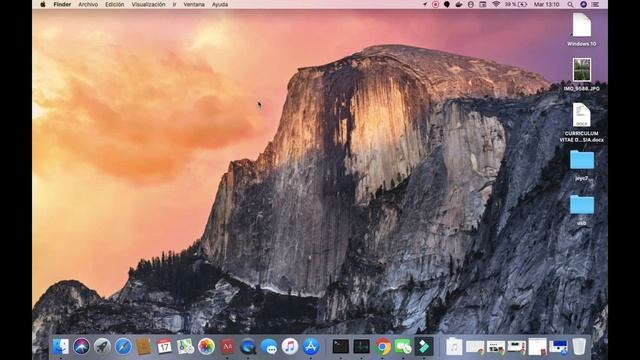640x360 pixels.
Task: Open Spotlight search magnifier
Action: [x=570, y=4]
